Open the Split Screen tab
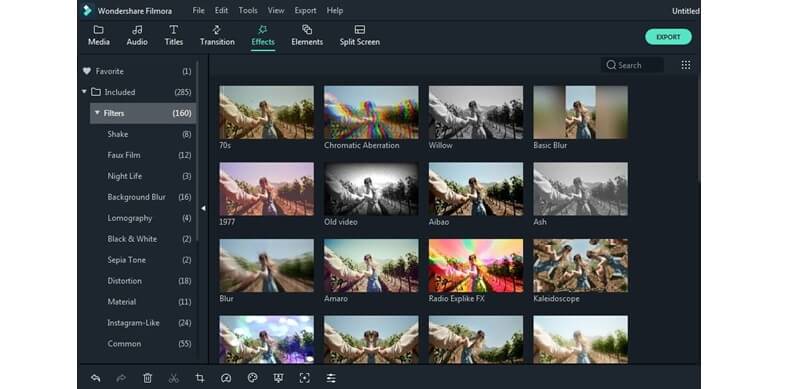Screen dimensions: 800x389 pyautogui.click(x=360, y=36)
